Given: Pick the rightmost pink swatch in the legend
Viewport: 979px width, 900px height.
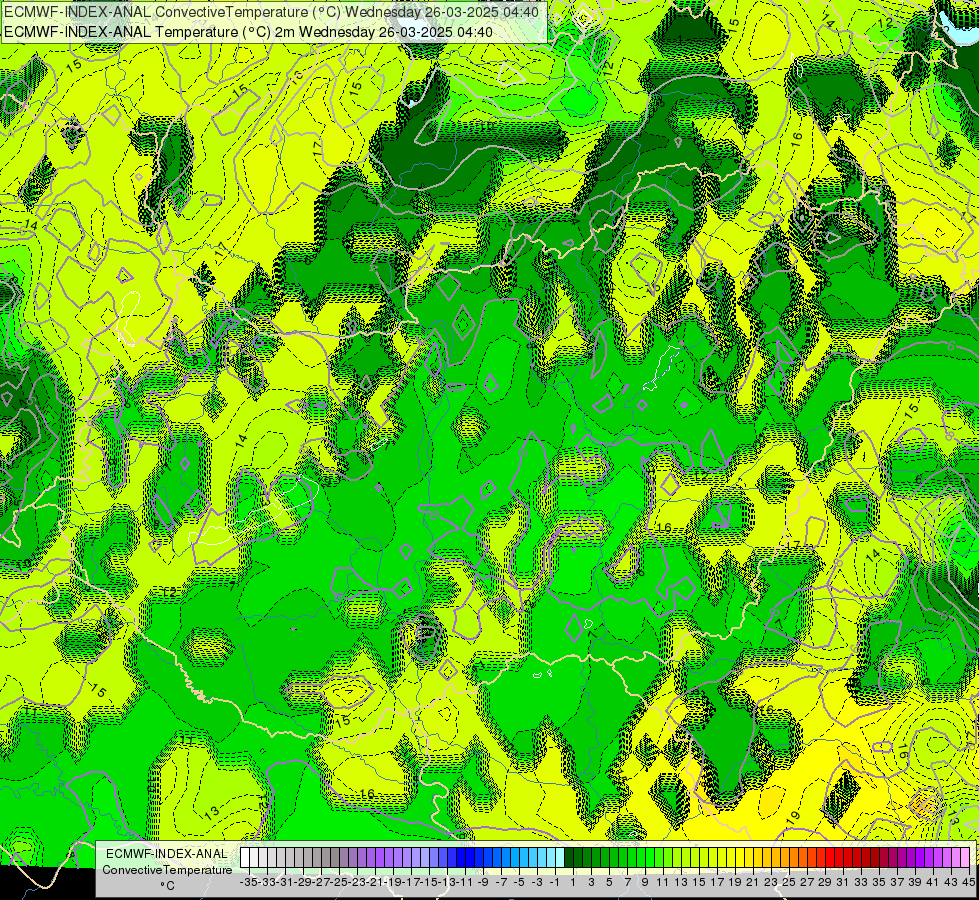Looking at the screenshot, I should tap(965, 858).
